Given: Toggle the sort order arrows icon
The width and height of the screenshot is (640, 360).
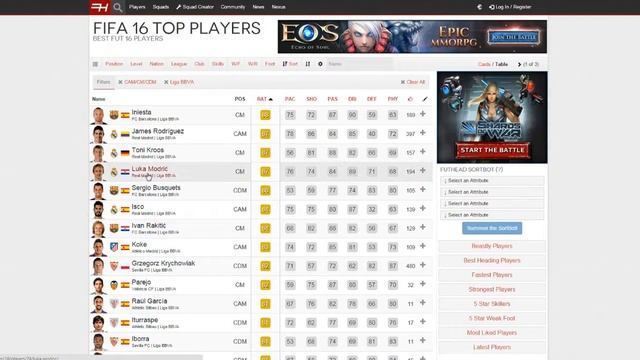Looking at the screenshot, I should click(x=308, y=64).
